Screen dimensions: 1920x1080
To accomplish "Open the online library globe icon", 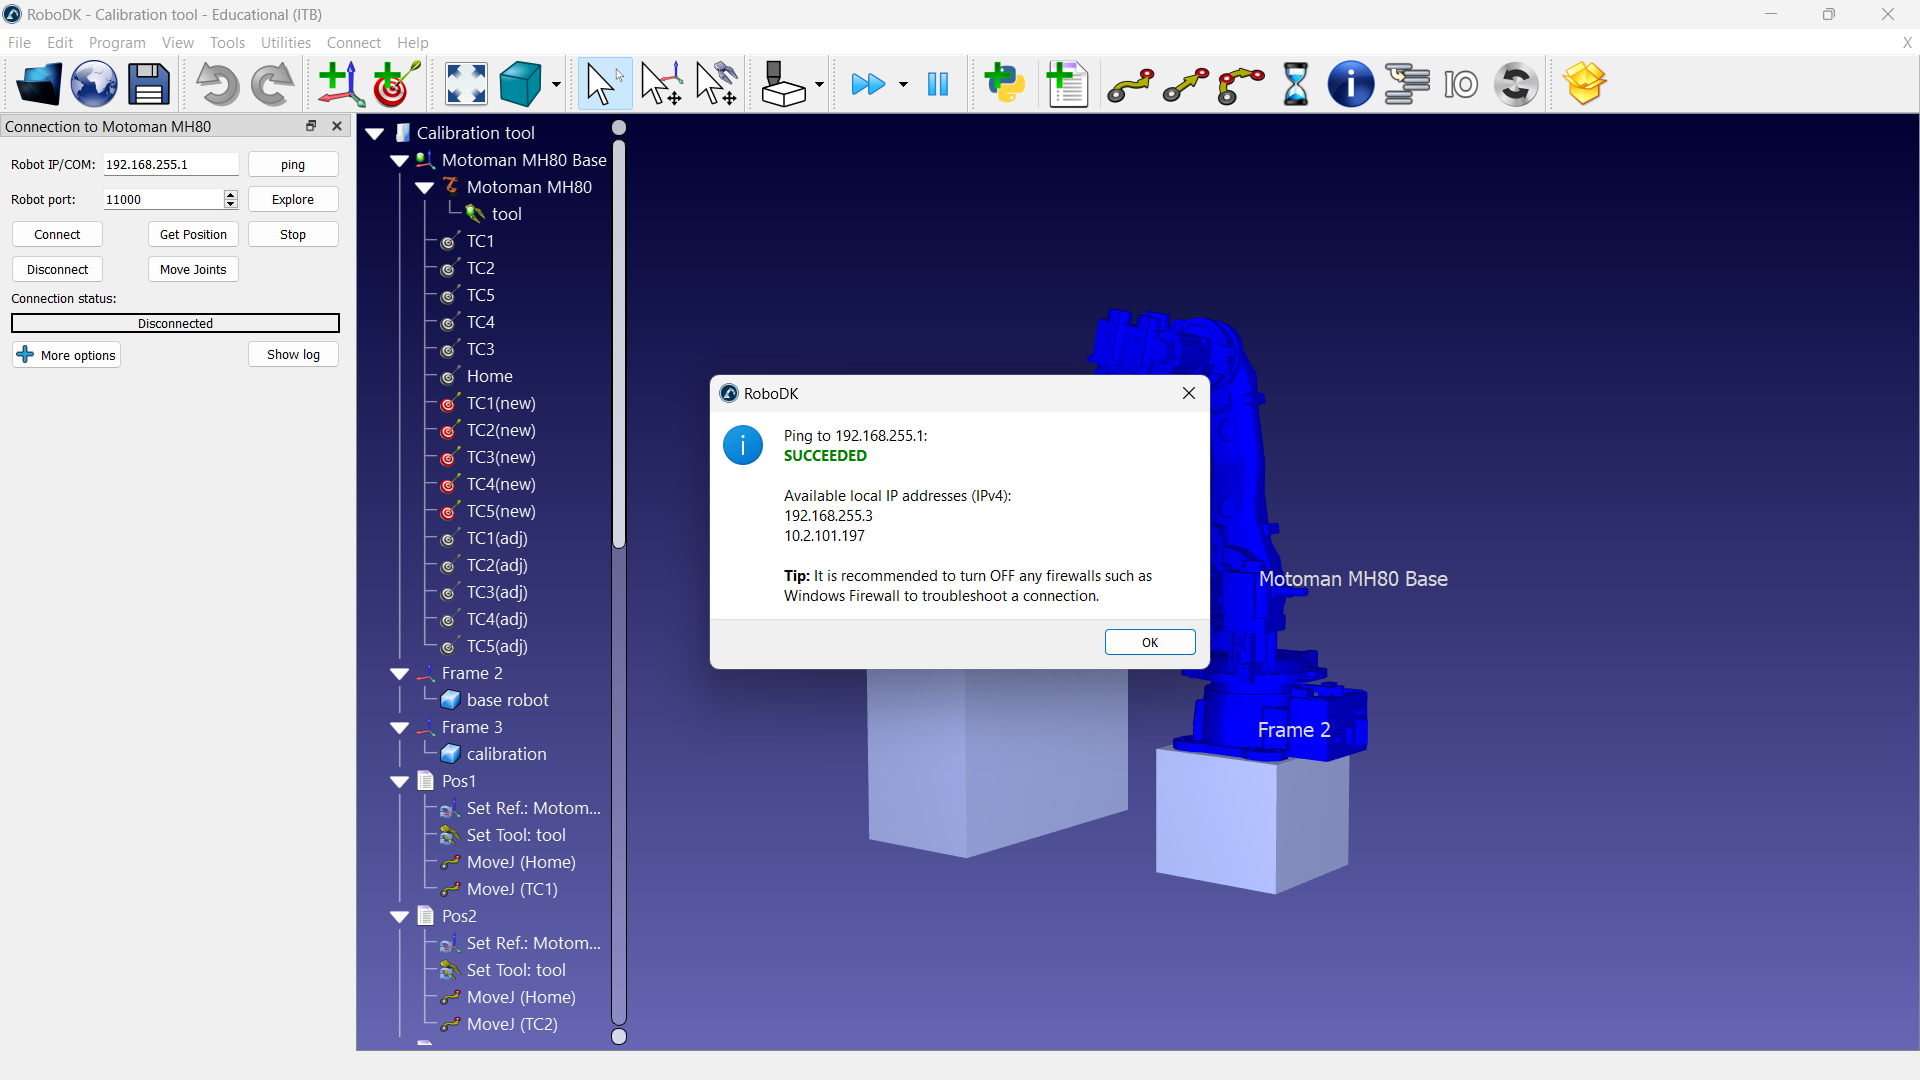I will (x=93, y=84).
